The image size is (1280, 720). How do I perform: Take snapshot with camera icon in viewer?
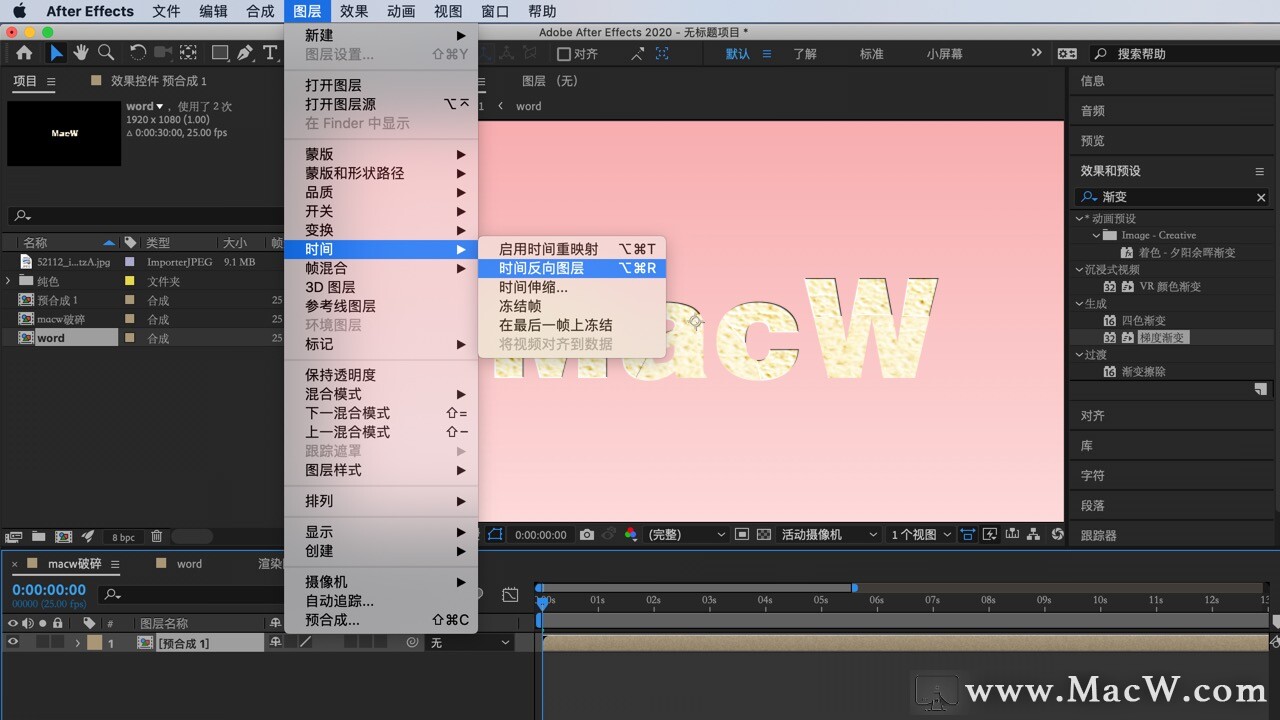click(587, 535)
